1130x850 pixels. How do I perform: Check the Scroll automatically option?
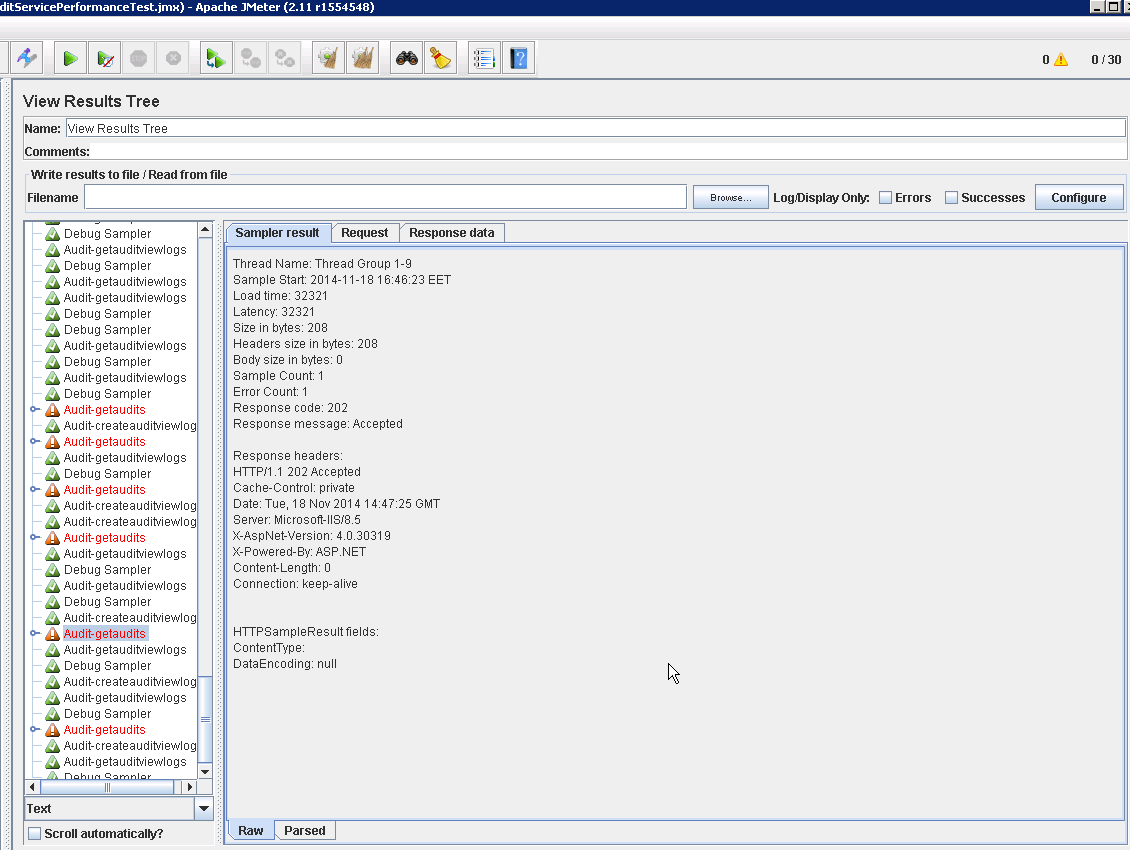[x=34, y=833]
